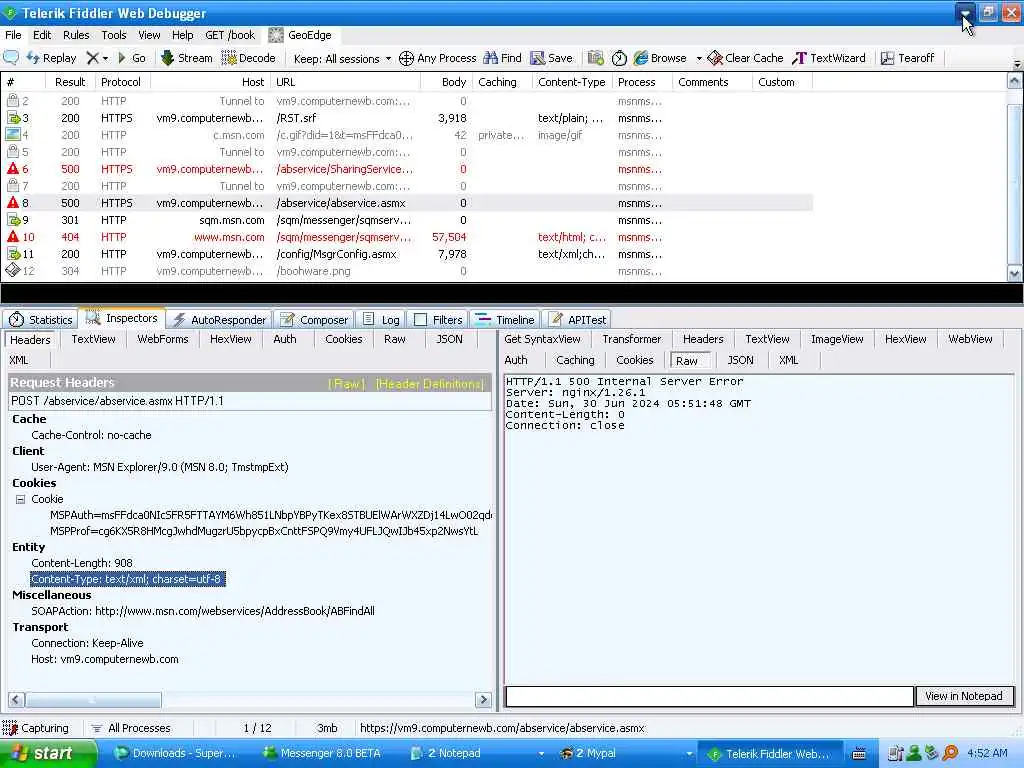Open the File menu
This screenshot has width=1024, height=768.
(x=13, y=35)
